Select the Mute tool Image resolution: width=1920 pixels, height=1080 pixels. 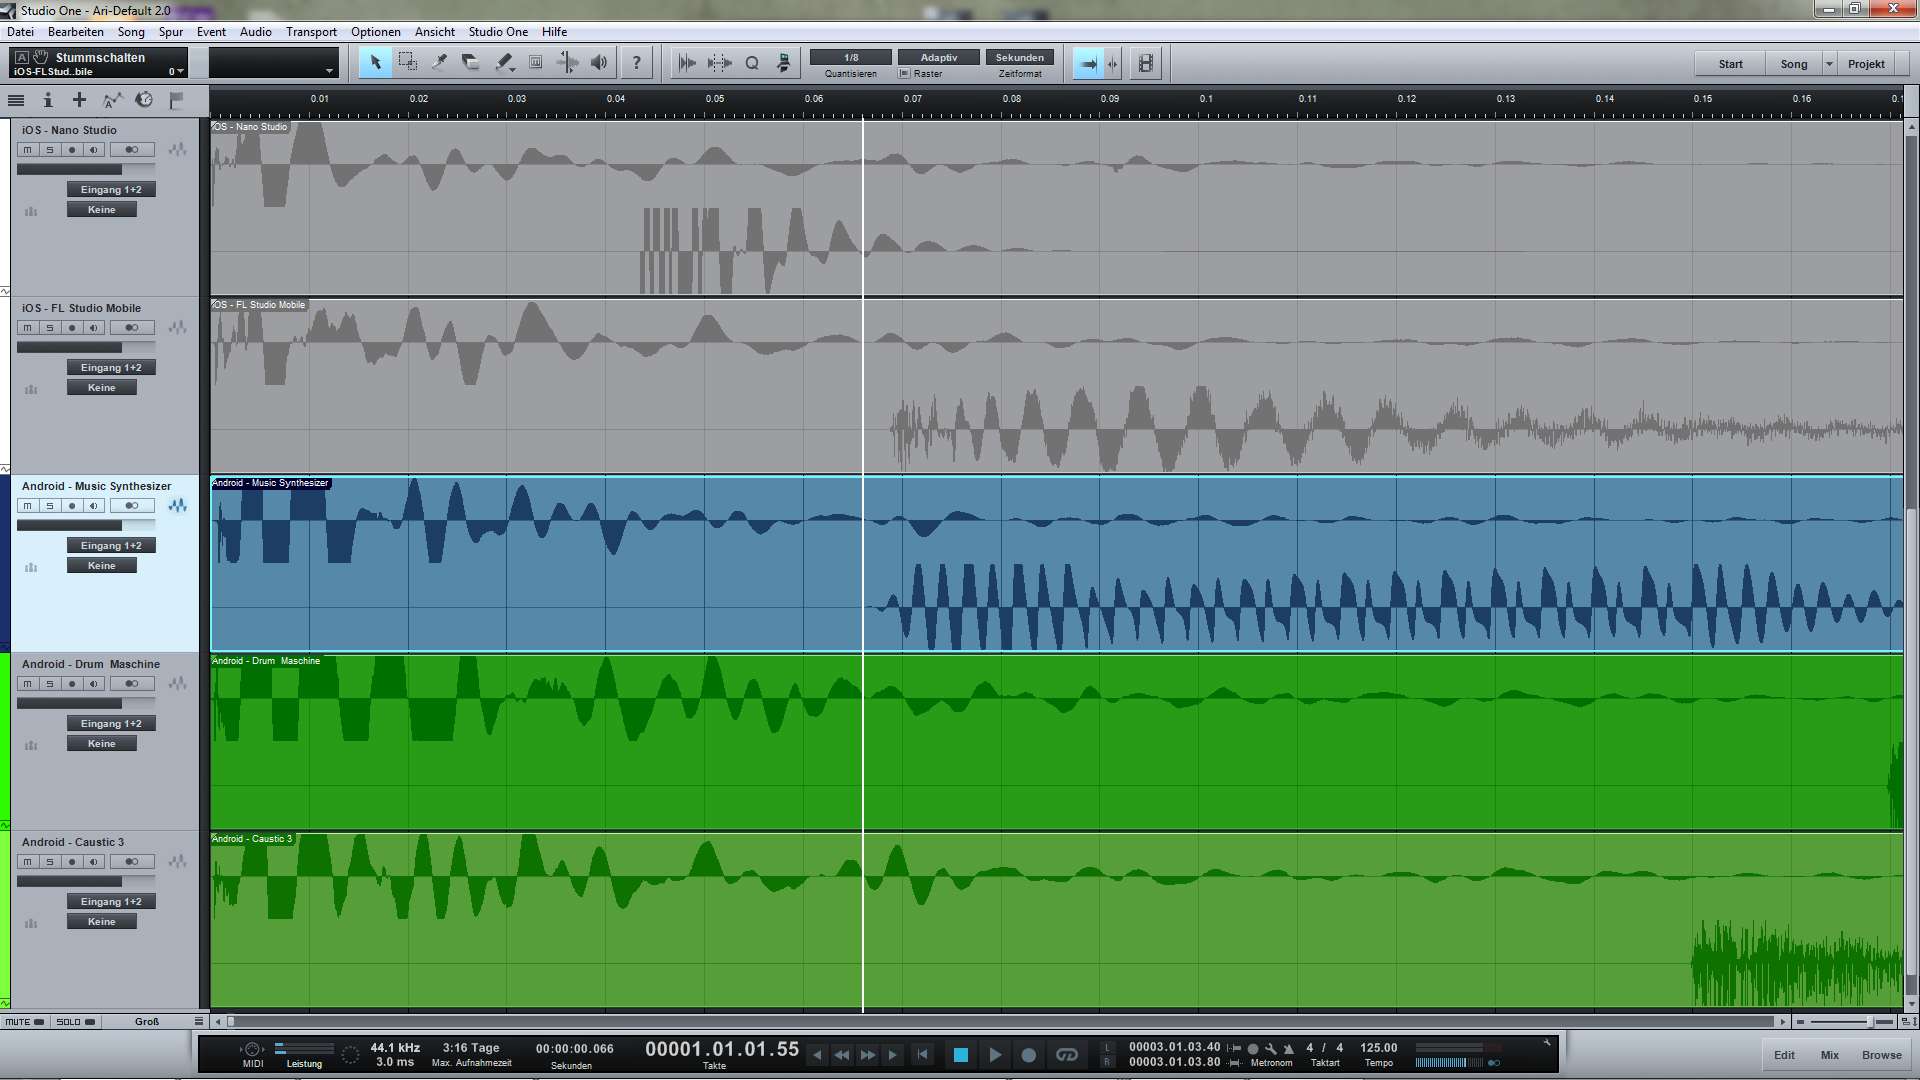535,63
